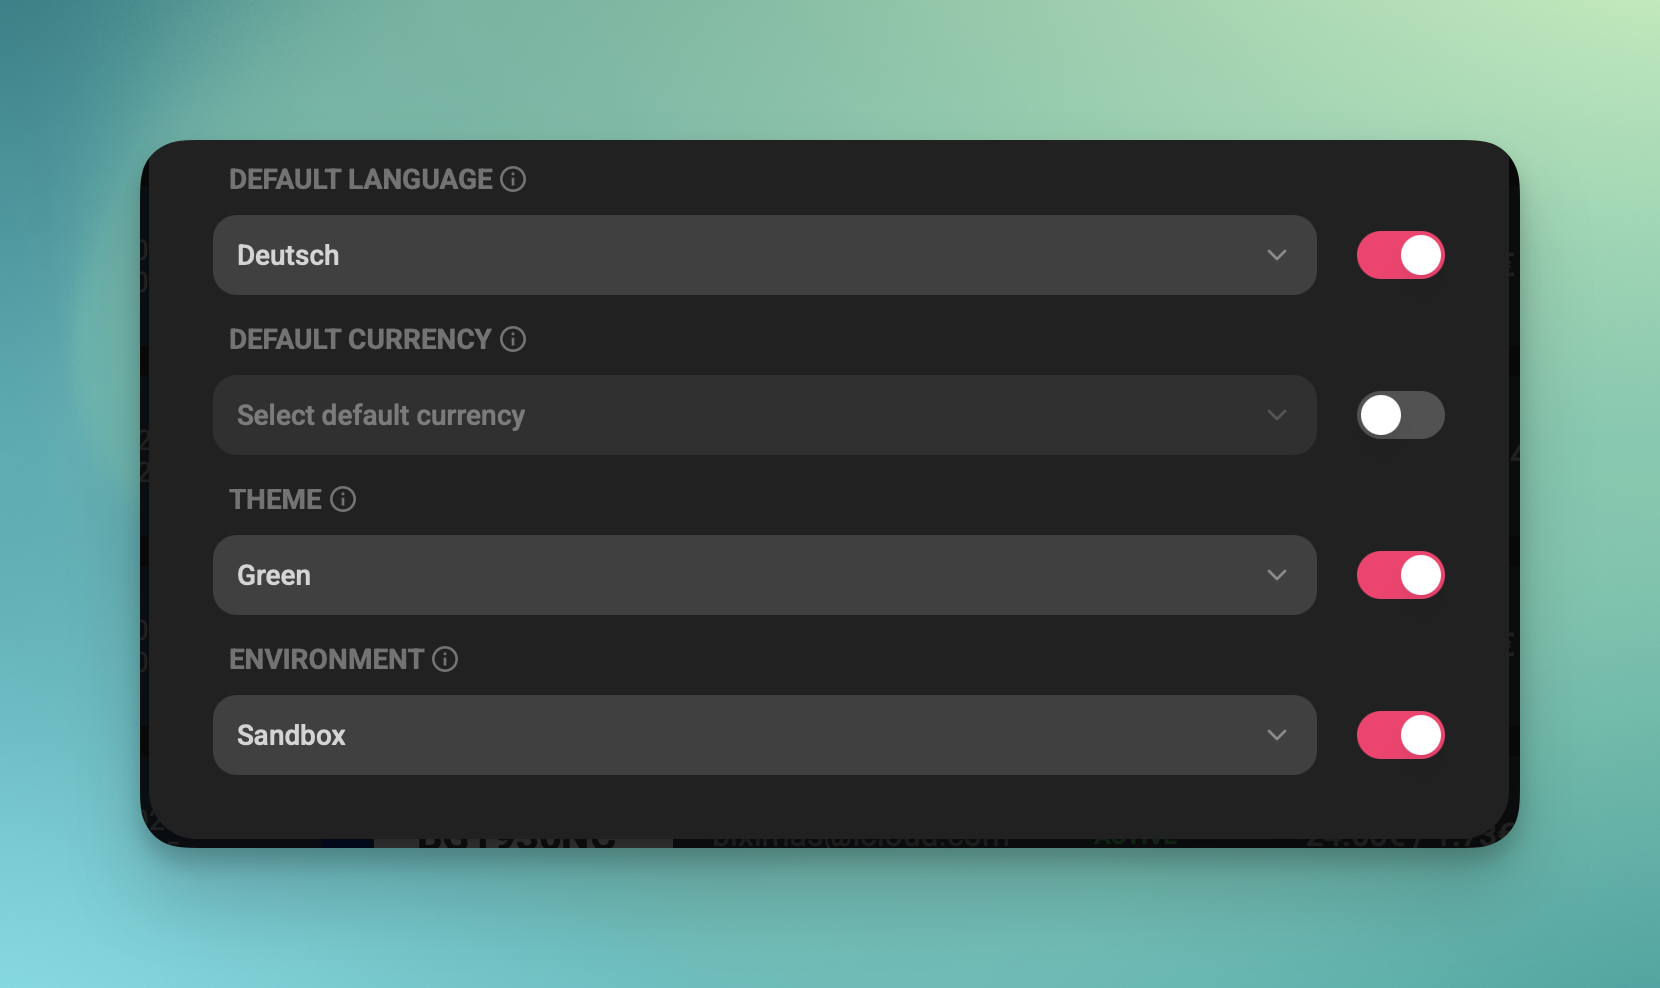Disable the Default Language toggle
The height and width of the screenshot is (988, 1660).
click(x=1400, y=255)
